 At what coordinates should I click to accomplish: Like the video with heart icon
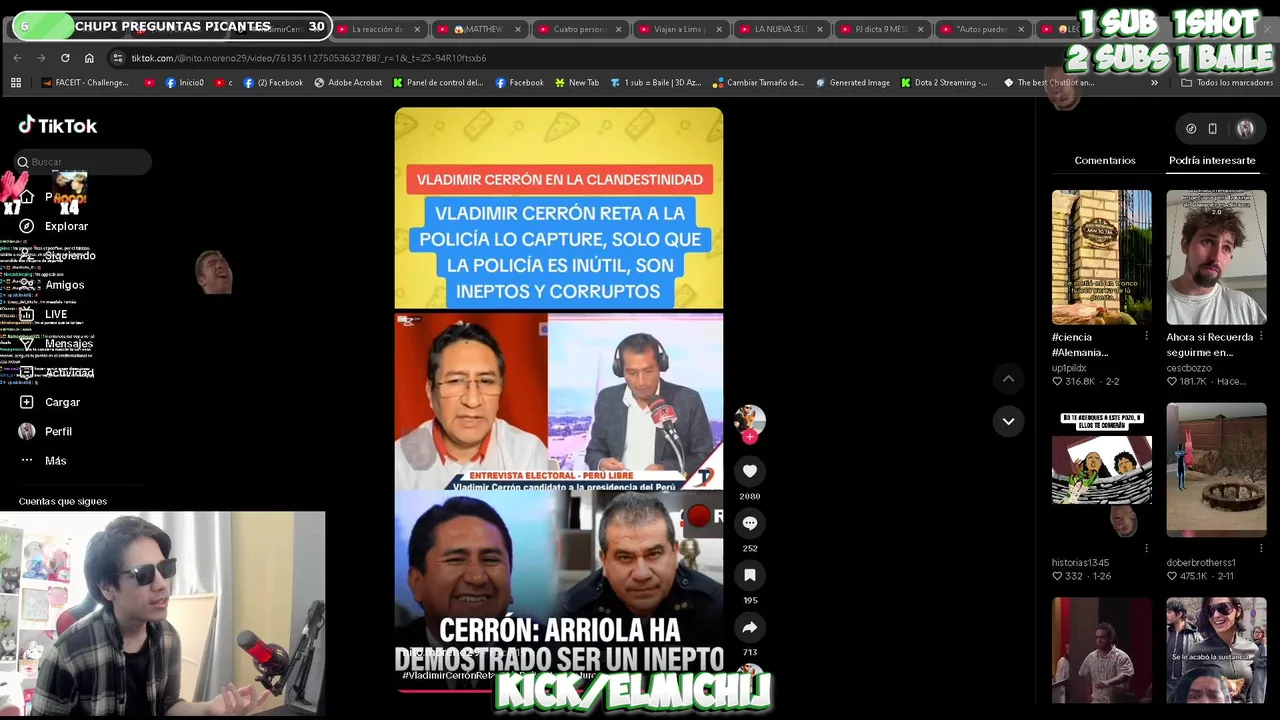(x=750, y=471)
